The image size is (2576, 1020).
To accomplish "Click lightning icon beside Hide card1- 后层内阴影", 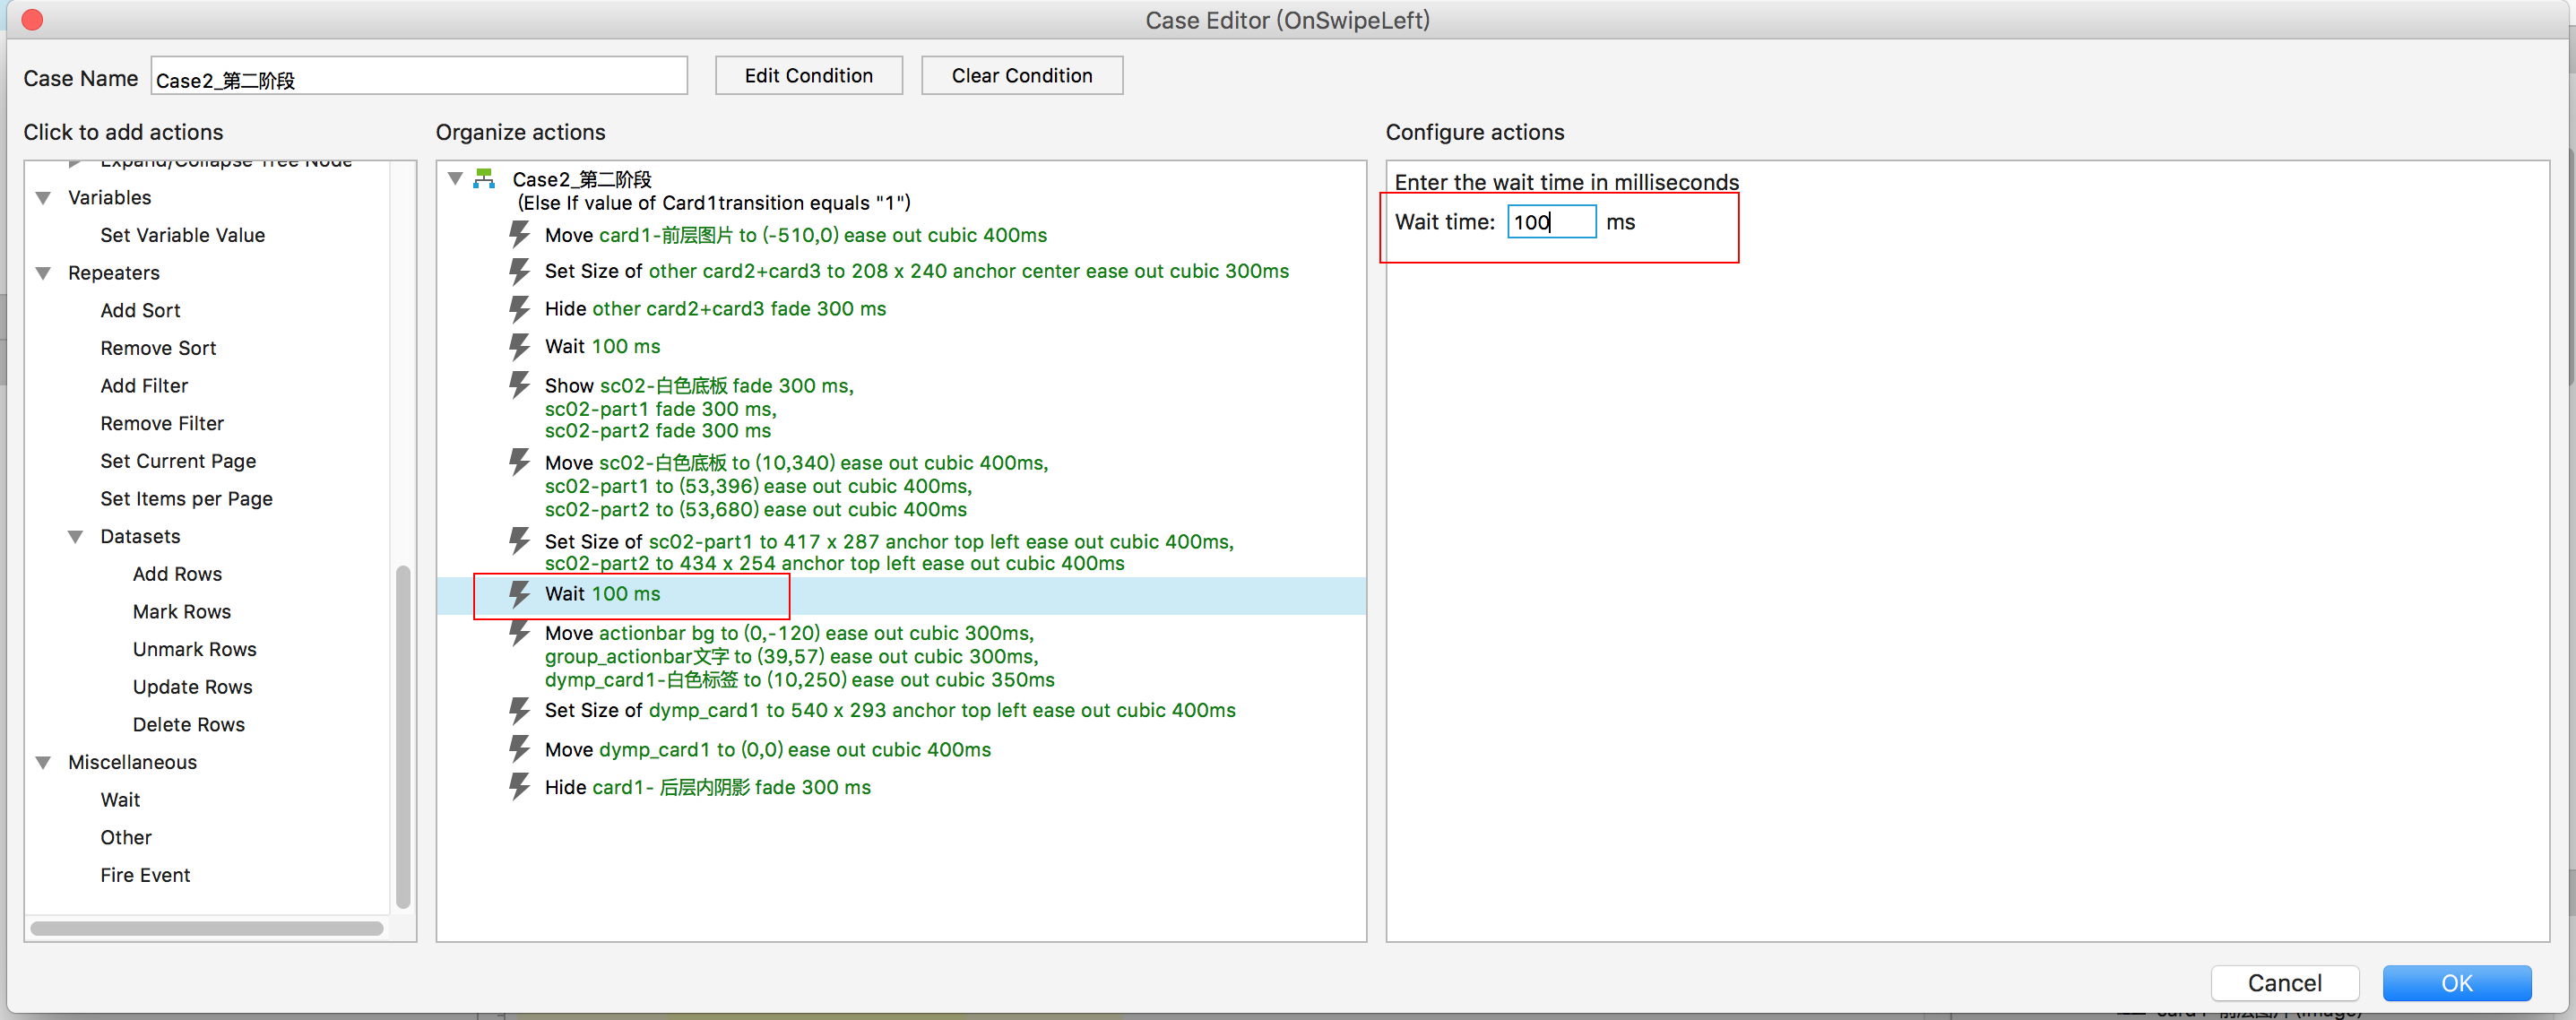I will pyautogui.click(x=519, y=787).
